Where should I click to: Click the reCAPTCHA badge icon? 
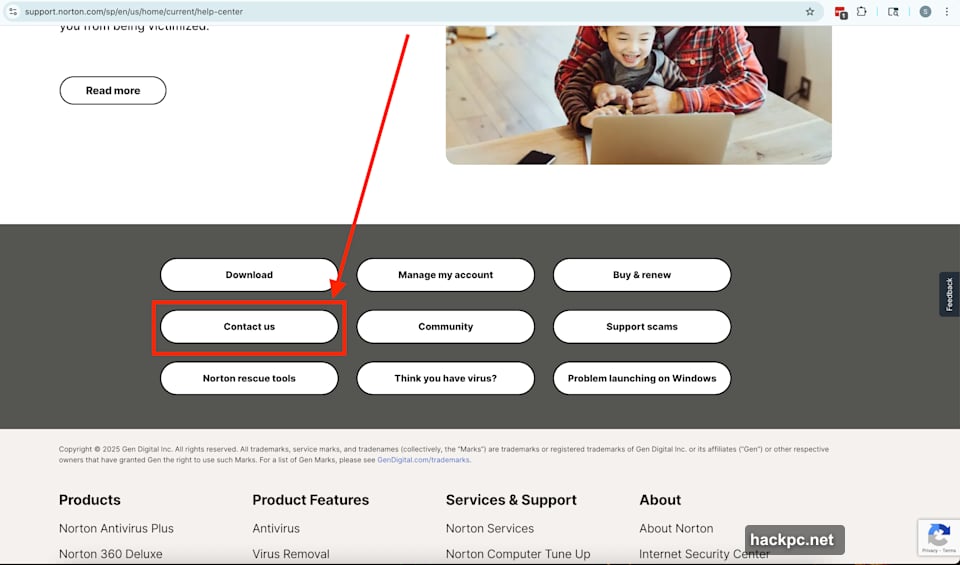coord(939,537)
